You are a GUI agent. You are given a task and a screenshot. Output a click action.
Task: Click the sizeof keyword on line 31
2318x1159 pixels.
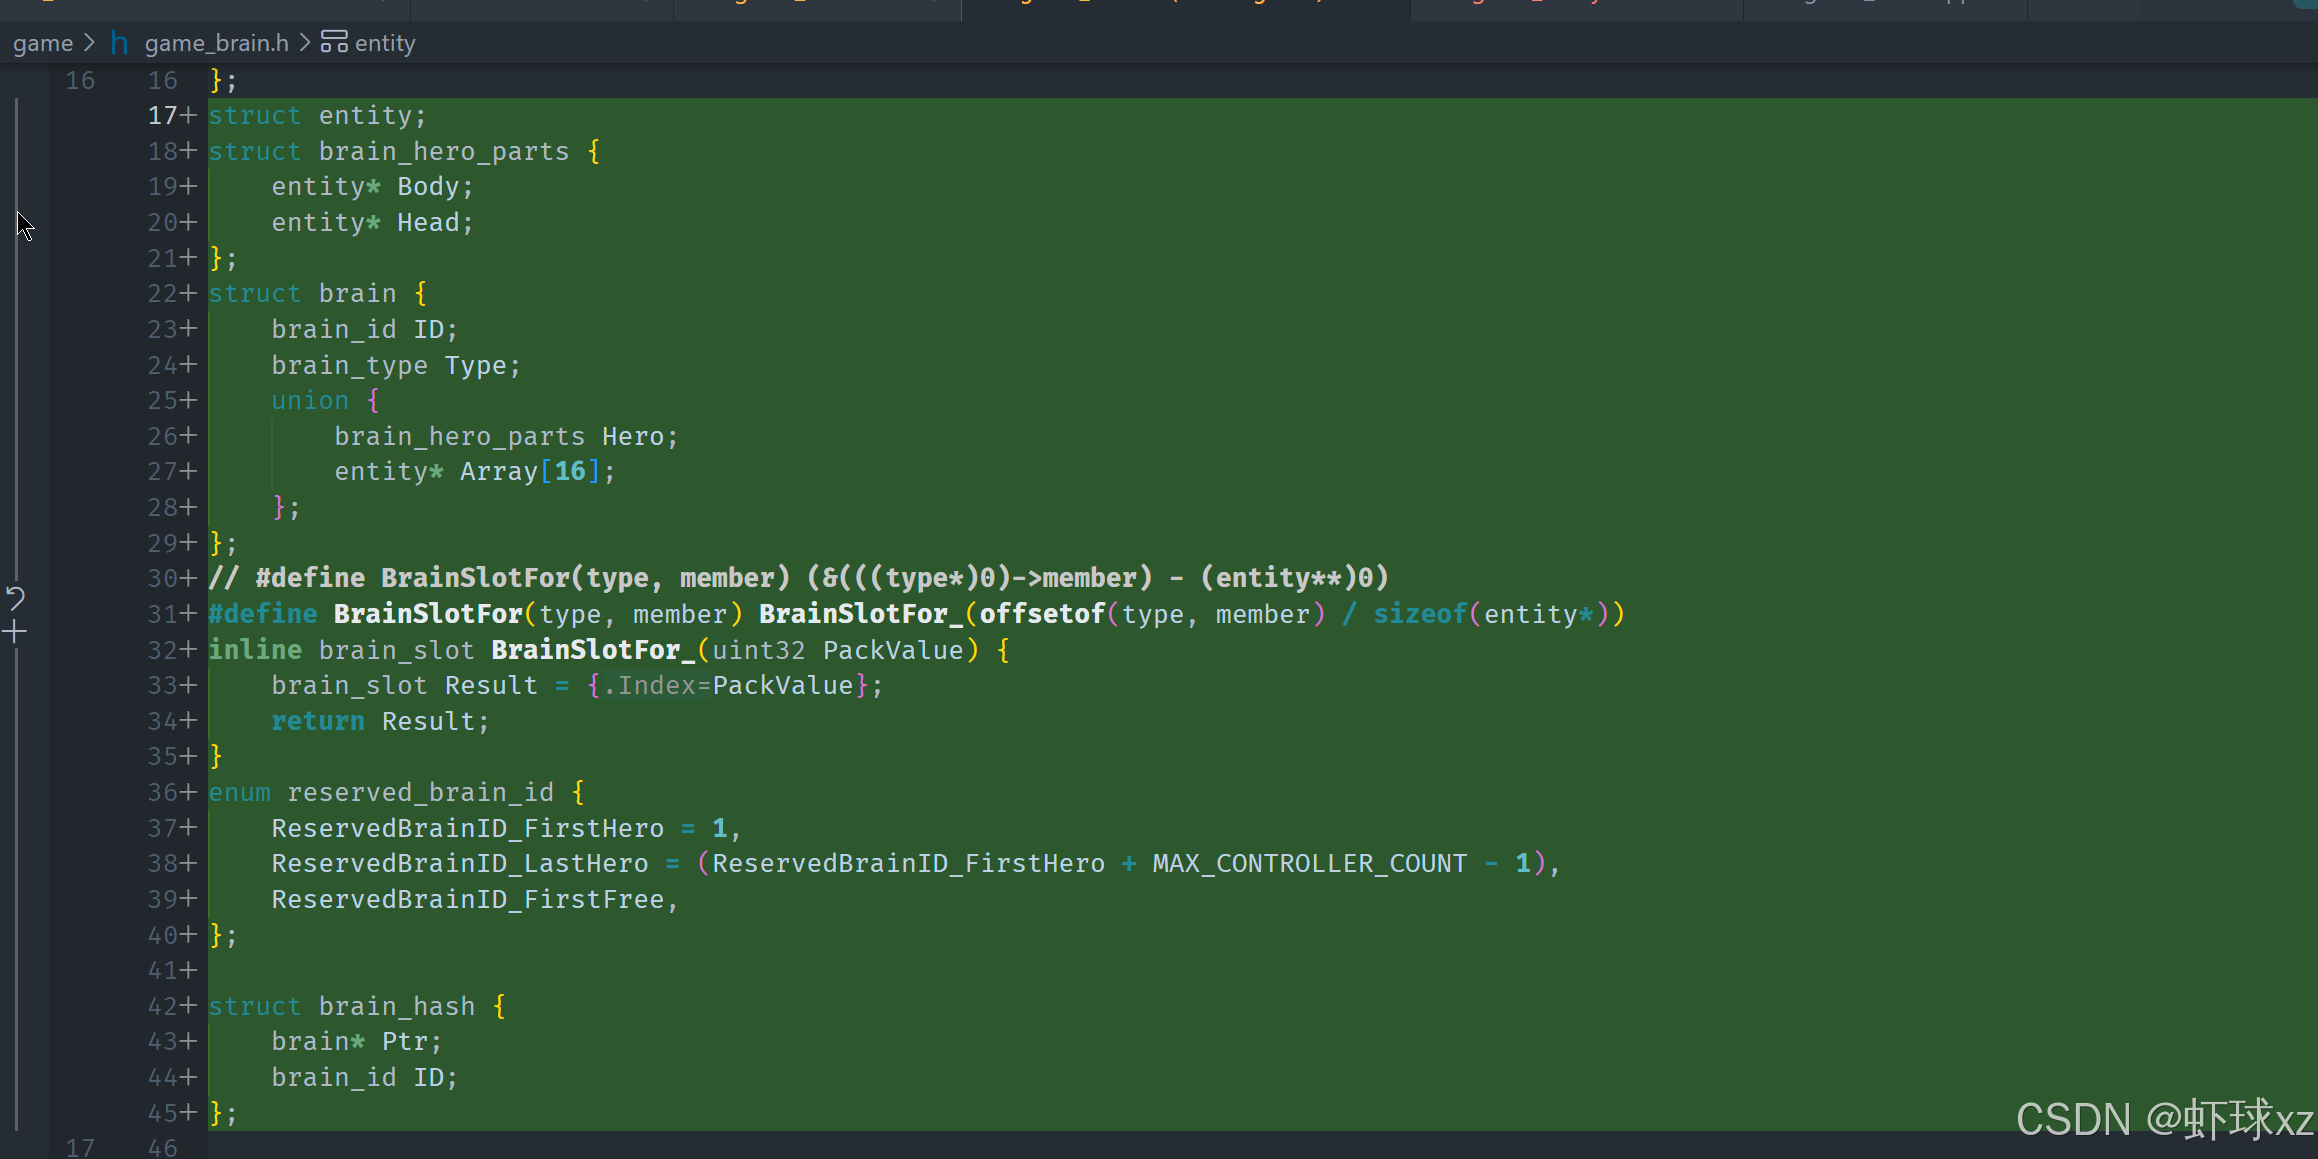pyautogui.click(x=1419, y=614)
